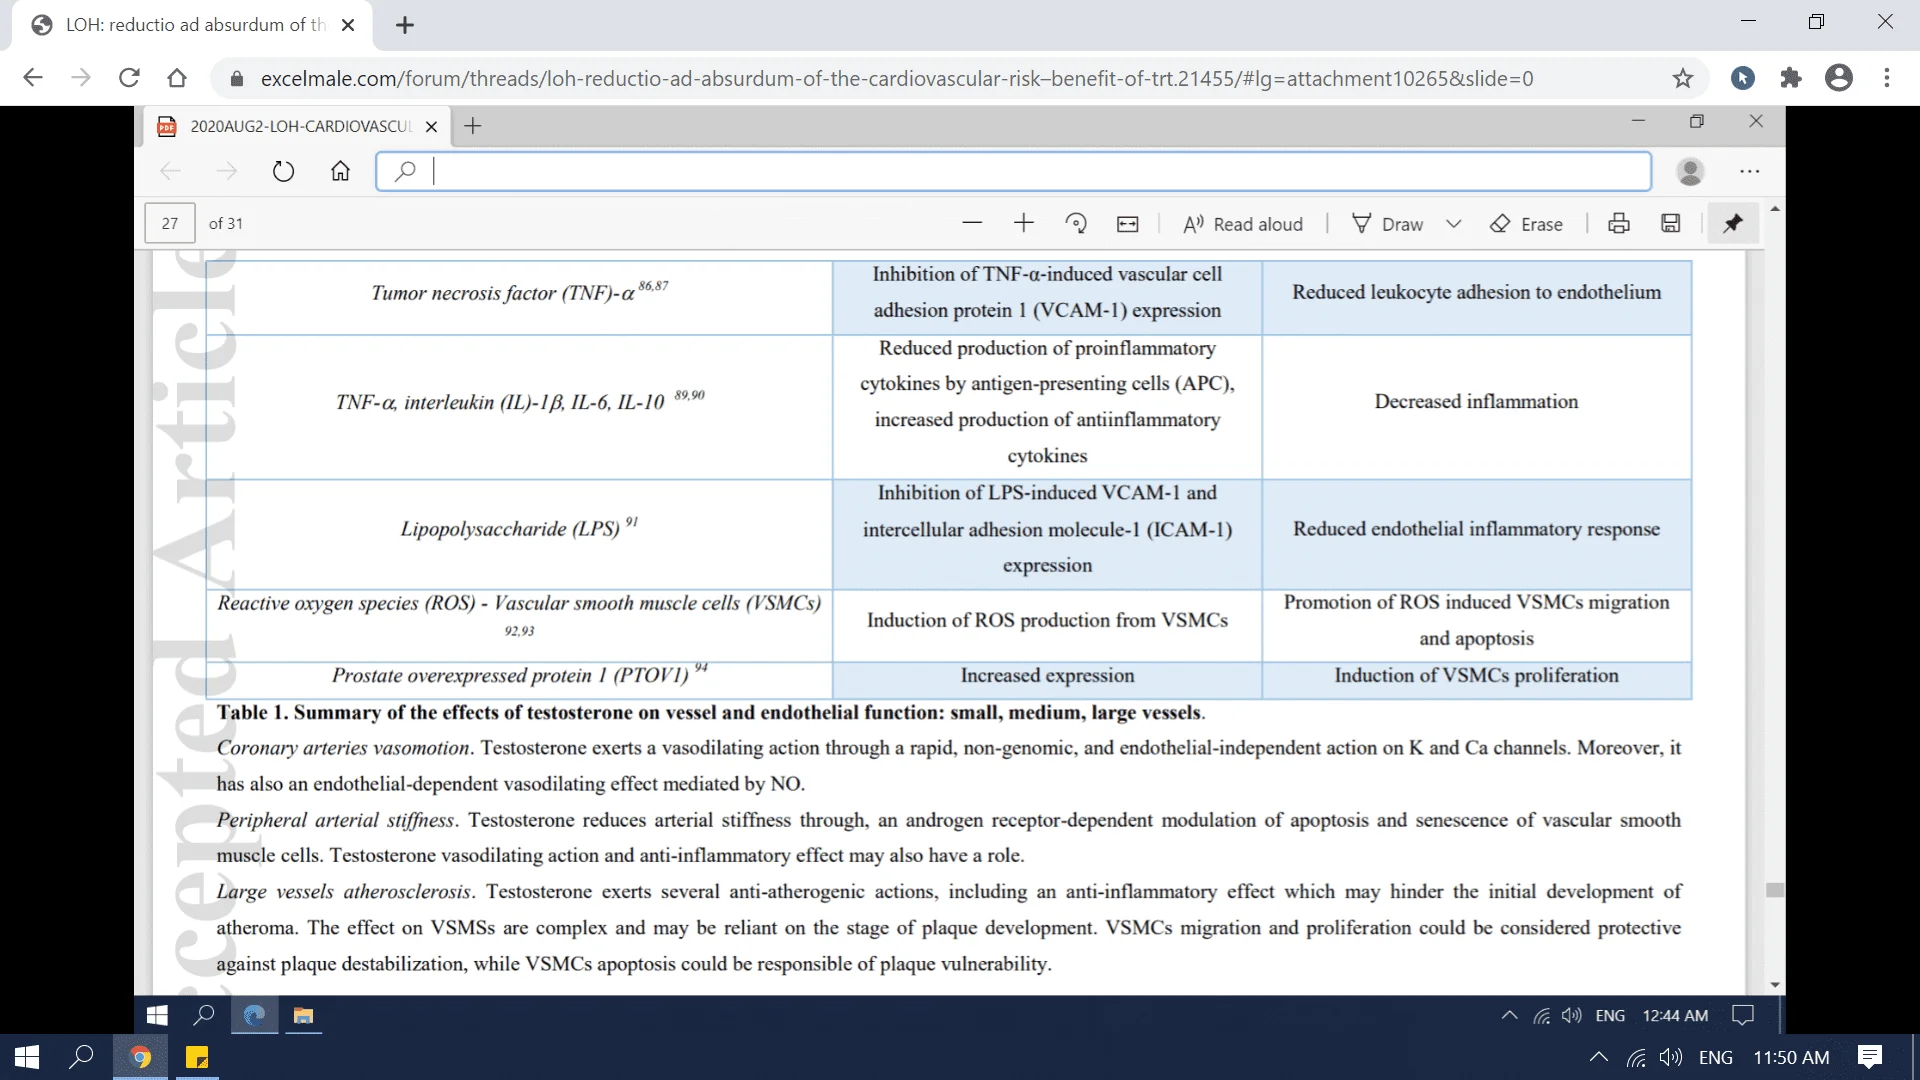Select the LOH reductio ad absurdum tab
Screen dimensions: 1920x1080
point(191,25)
